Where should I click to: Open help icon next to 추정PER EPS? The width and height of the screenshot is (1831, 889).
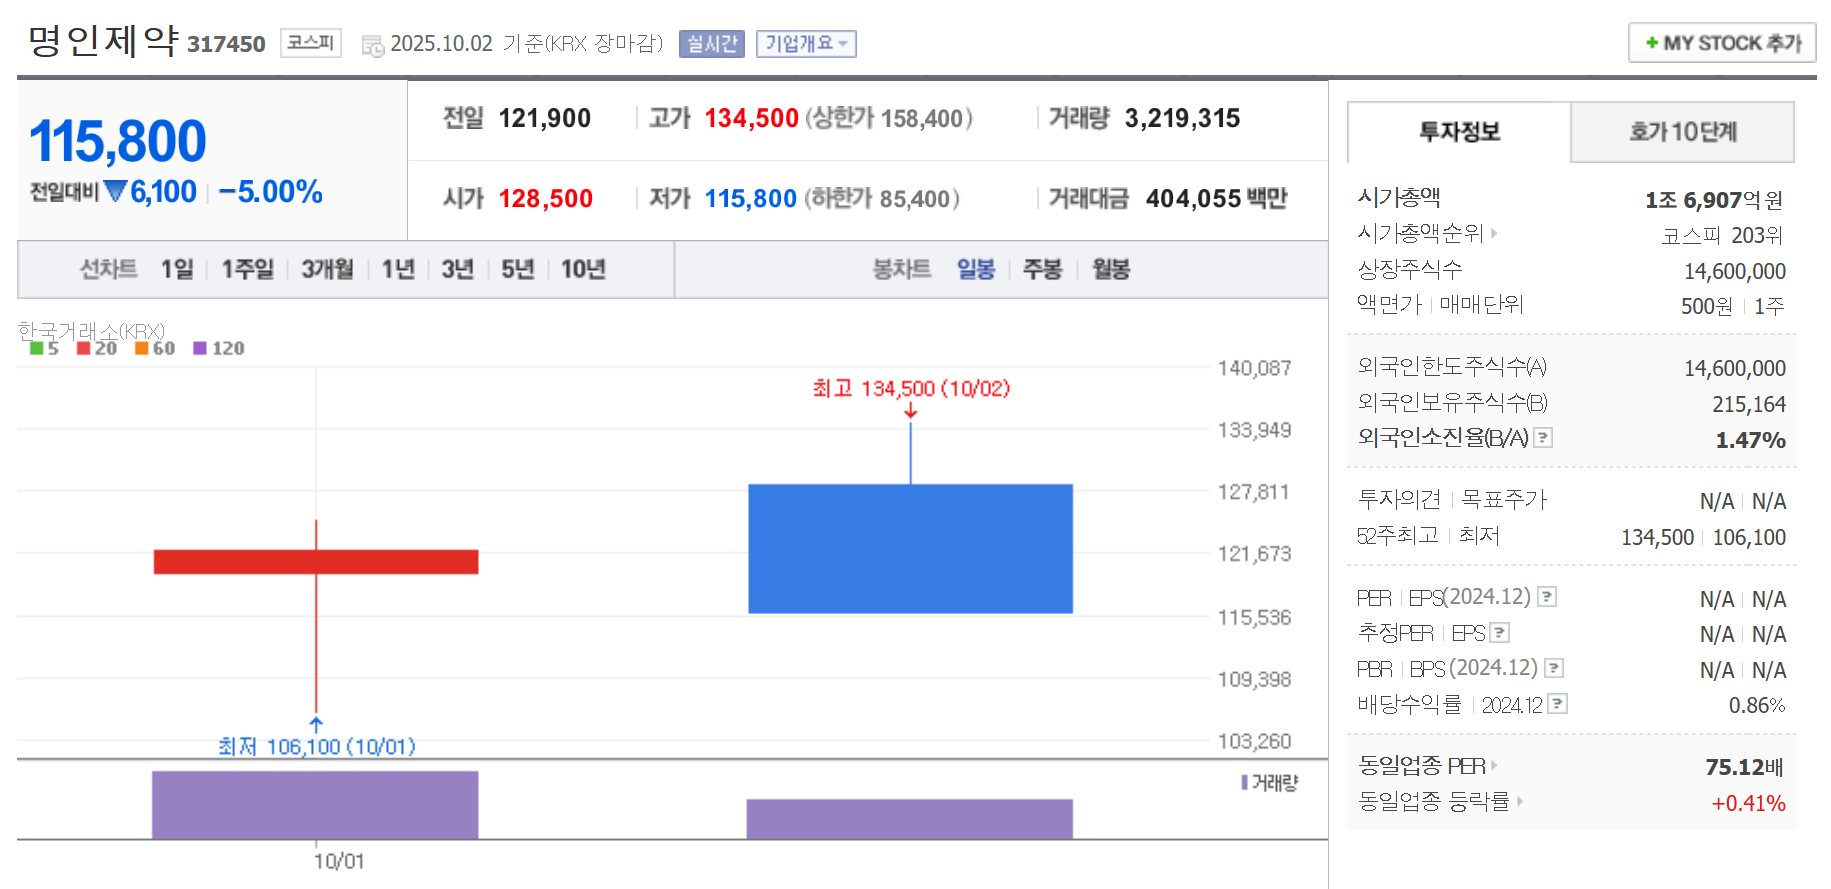[x=1499, y=632]
